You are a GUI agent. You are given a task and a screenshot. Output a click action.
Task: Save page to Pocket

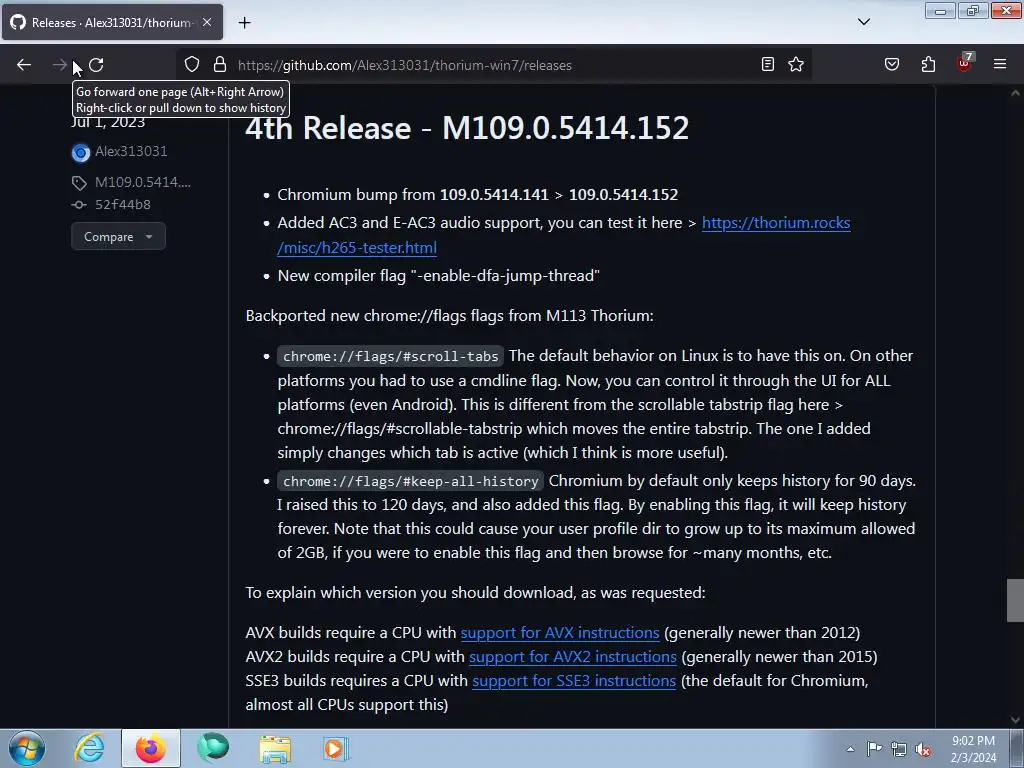point(892,65)
